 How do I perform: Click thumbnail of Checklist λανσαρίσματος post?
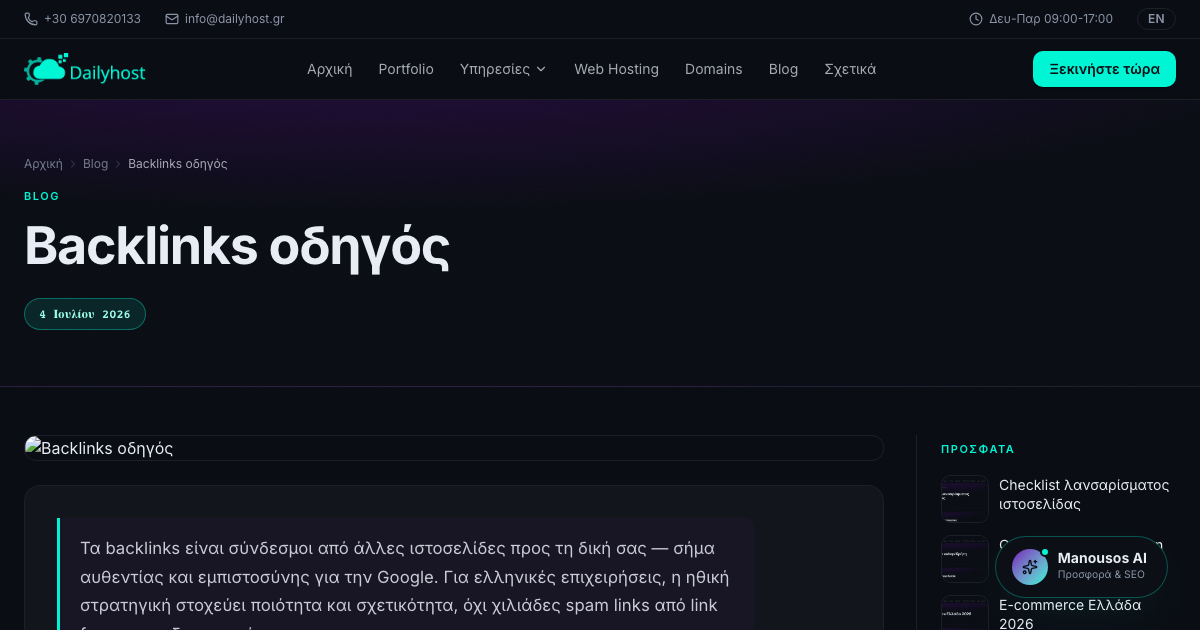(965, 499)
